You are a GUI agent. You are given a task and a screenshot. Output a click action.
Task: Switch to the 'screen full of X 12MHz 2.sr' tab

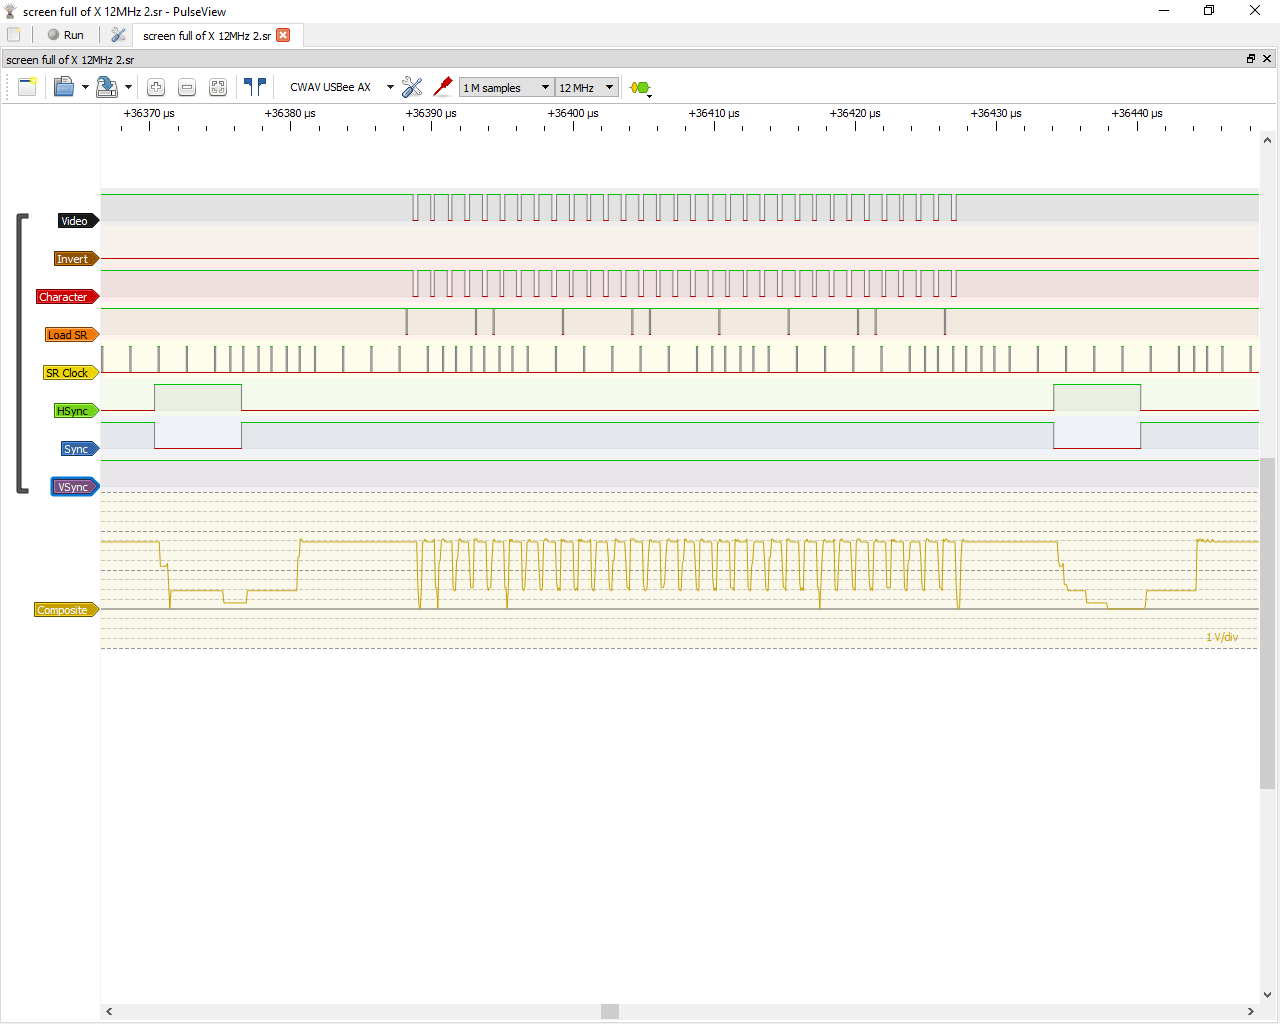[205, 34]
